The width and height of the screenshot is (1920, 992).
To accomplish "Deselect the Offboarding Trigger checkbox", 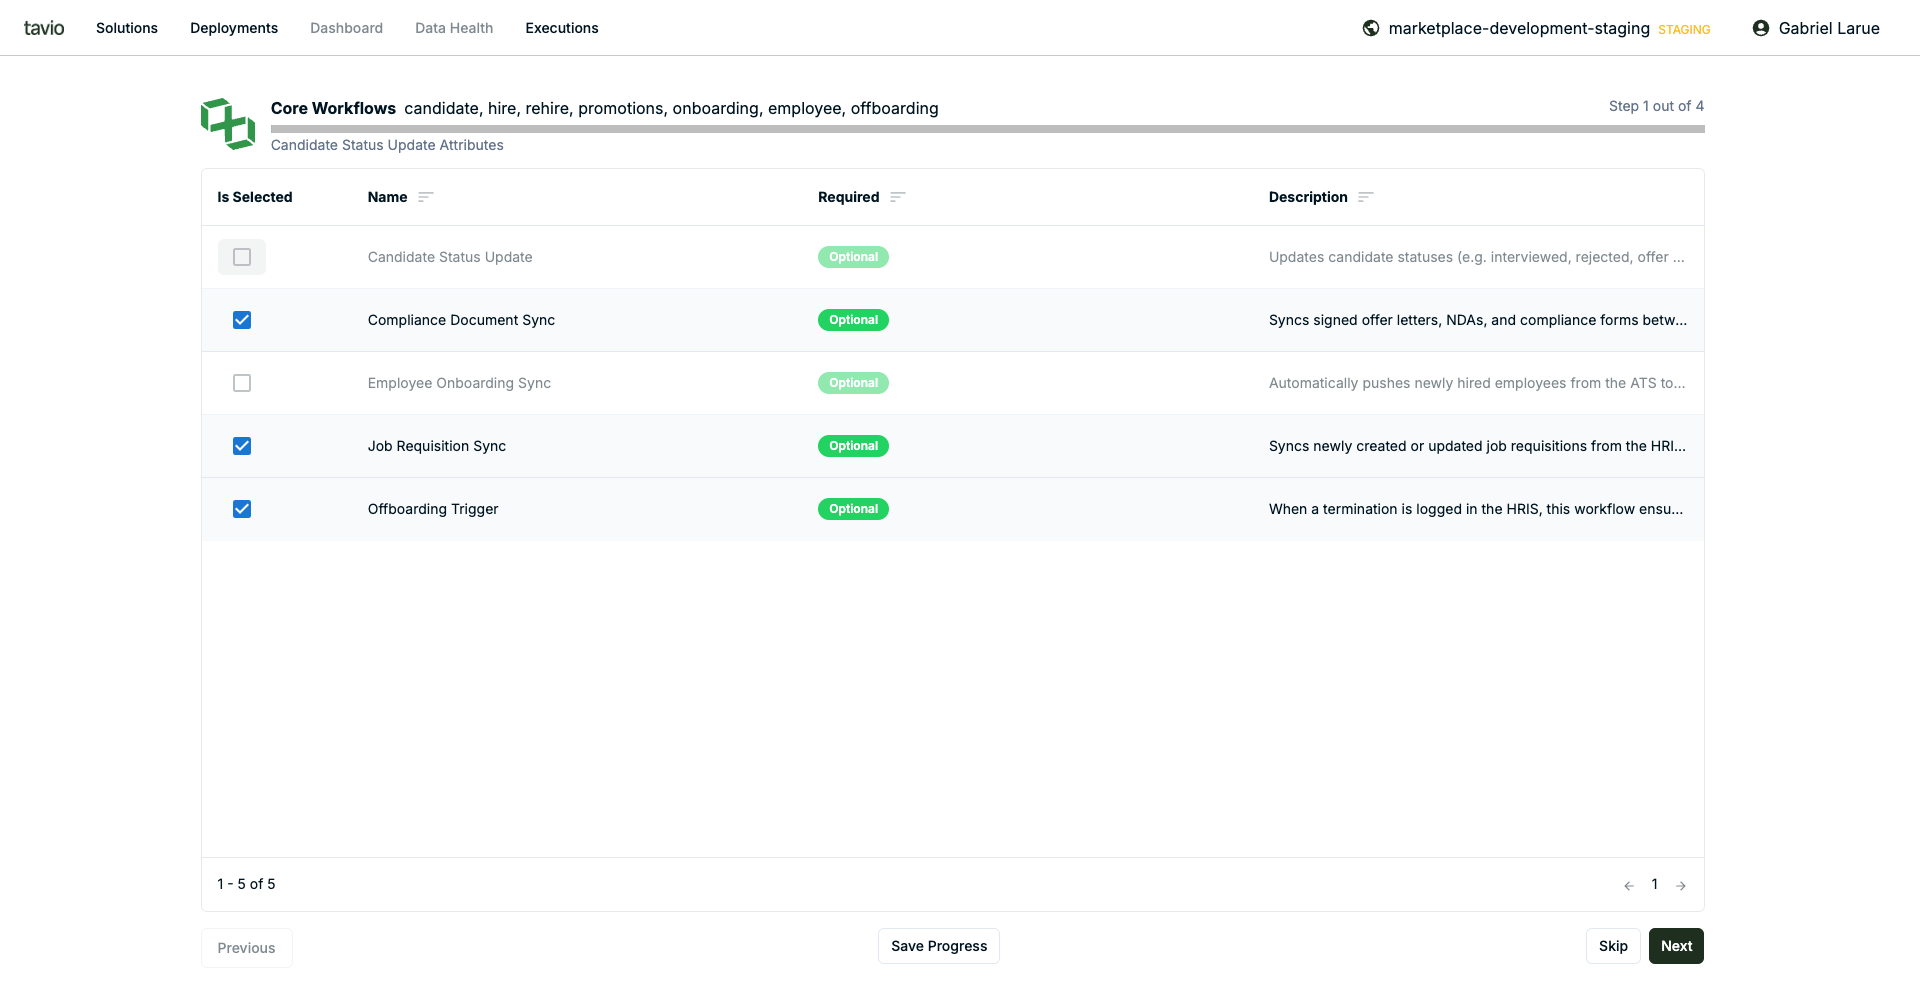I will (242, 509).
